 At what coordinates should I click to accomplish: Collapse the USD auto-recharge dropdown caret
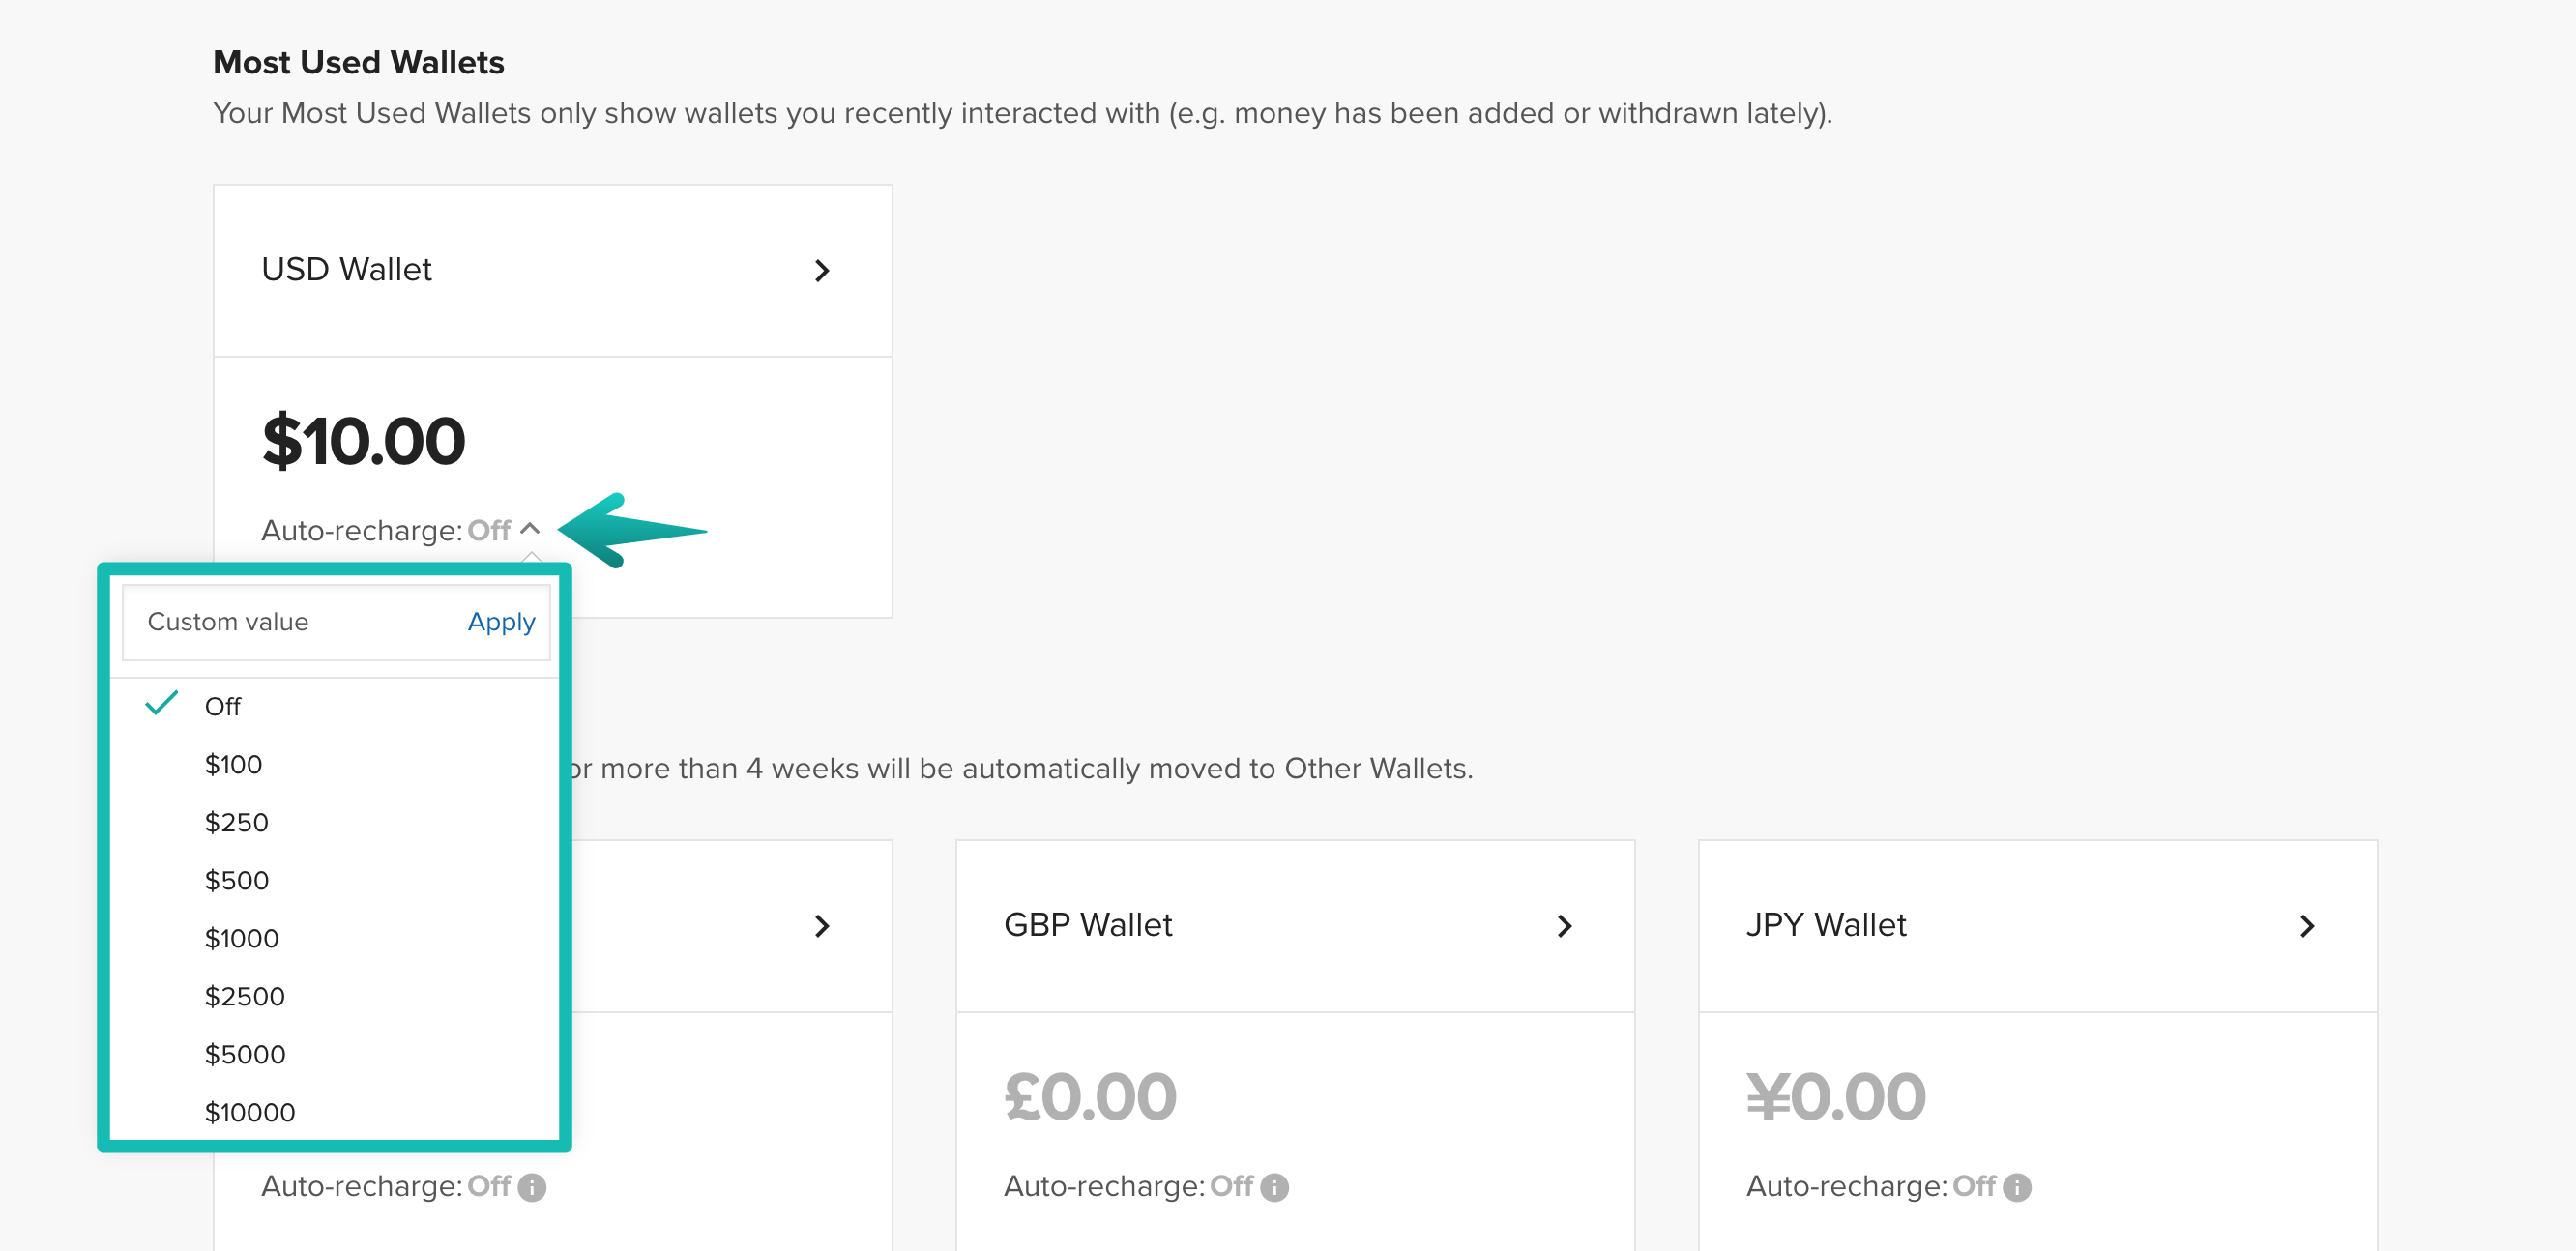(530, 529)
